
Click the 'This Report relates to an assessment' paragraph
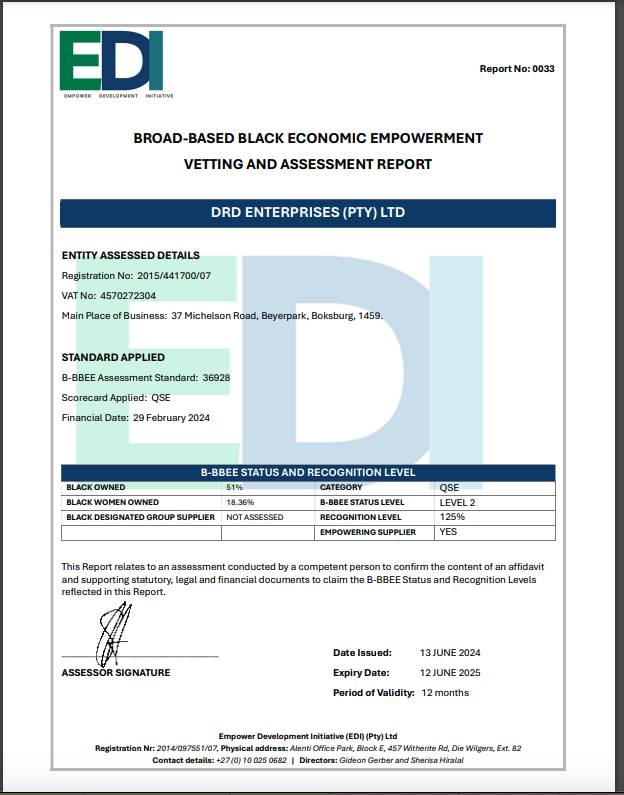click(303, 580)
